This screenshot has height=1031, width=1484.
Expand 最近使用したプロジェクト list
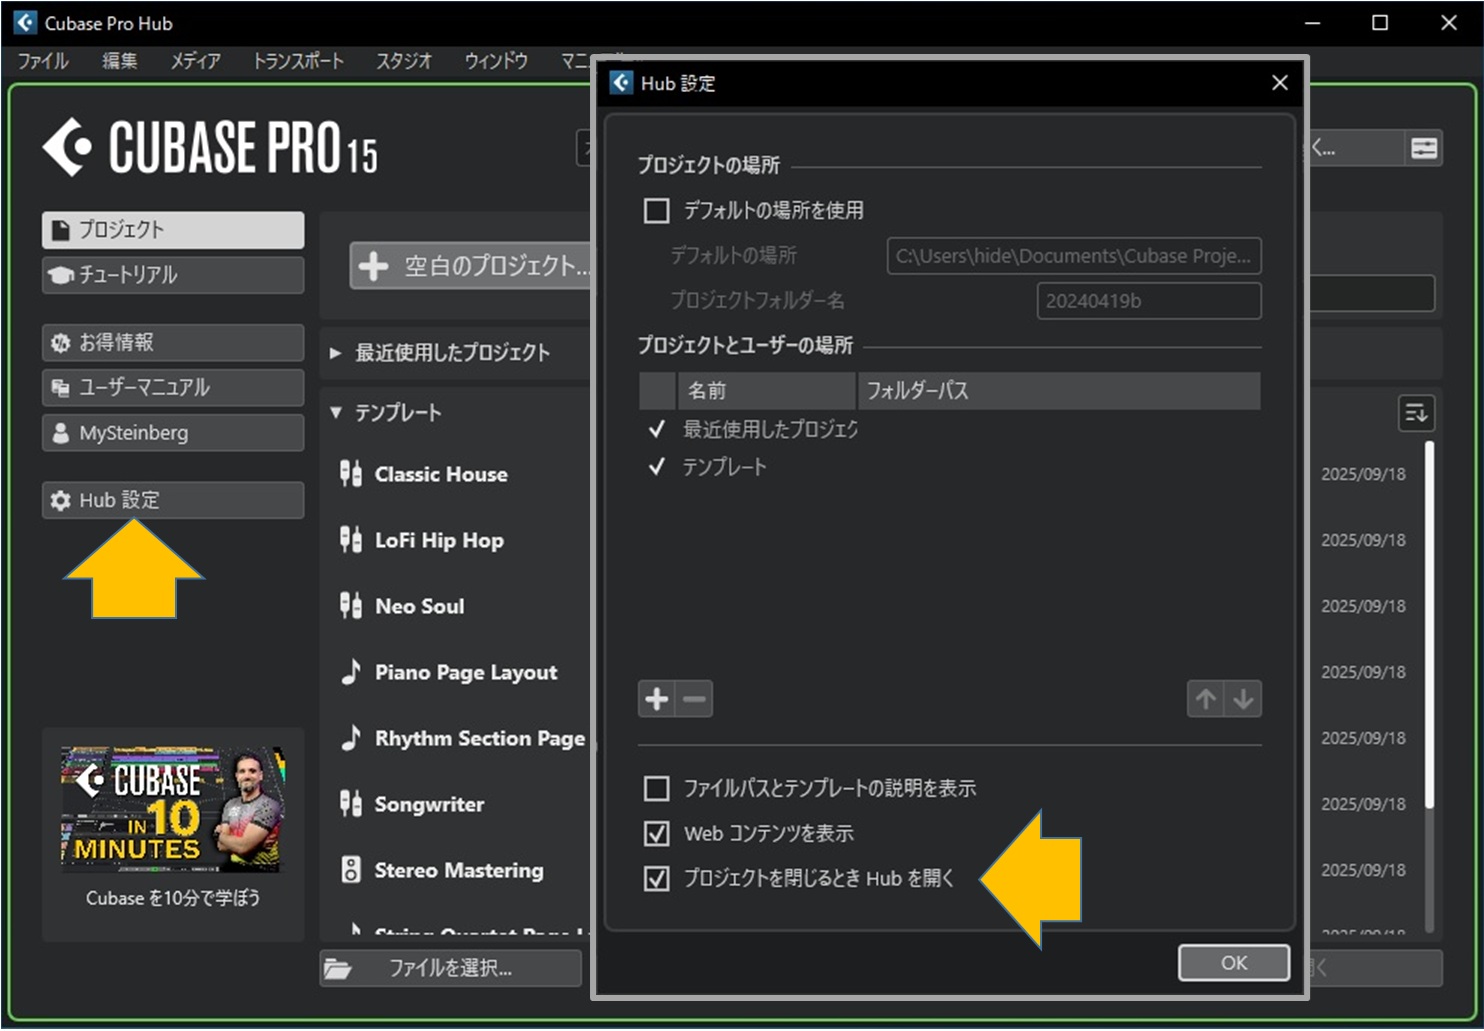[334, 352]
